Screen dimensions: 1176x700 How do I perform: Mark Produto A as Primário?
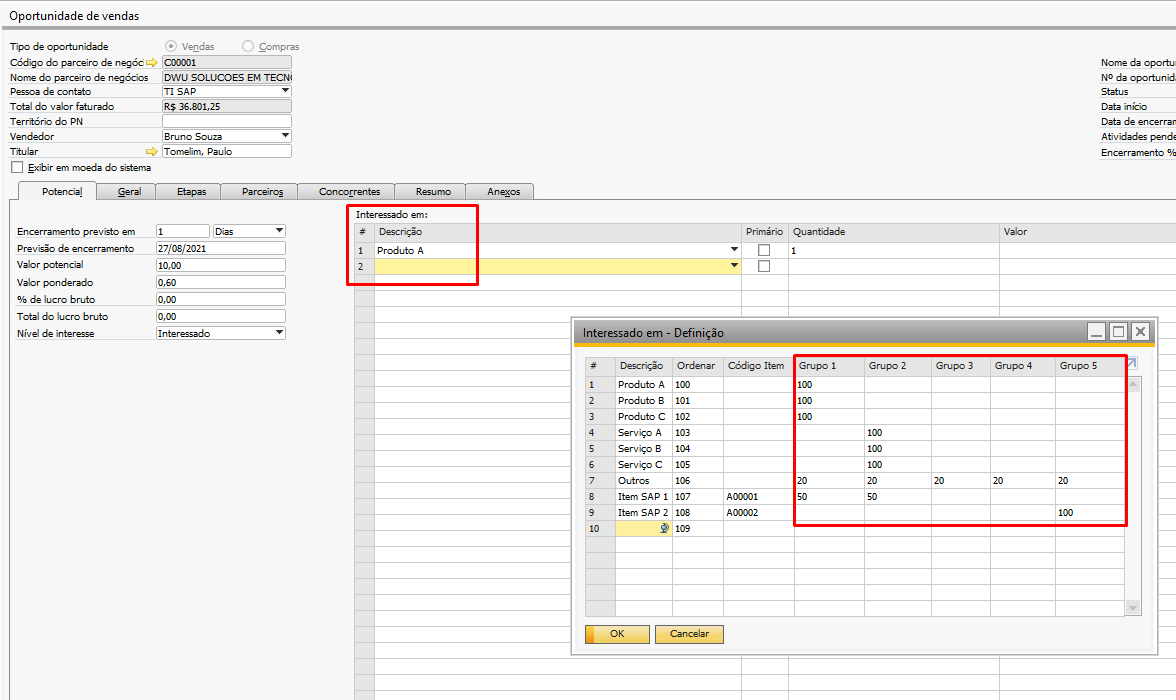click(x=764, y=250)
